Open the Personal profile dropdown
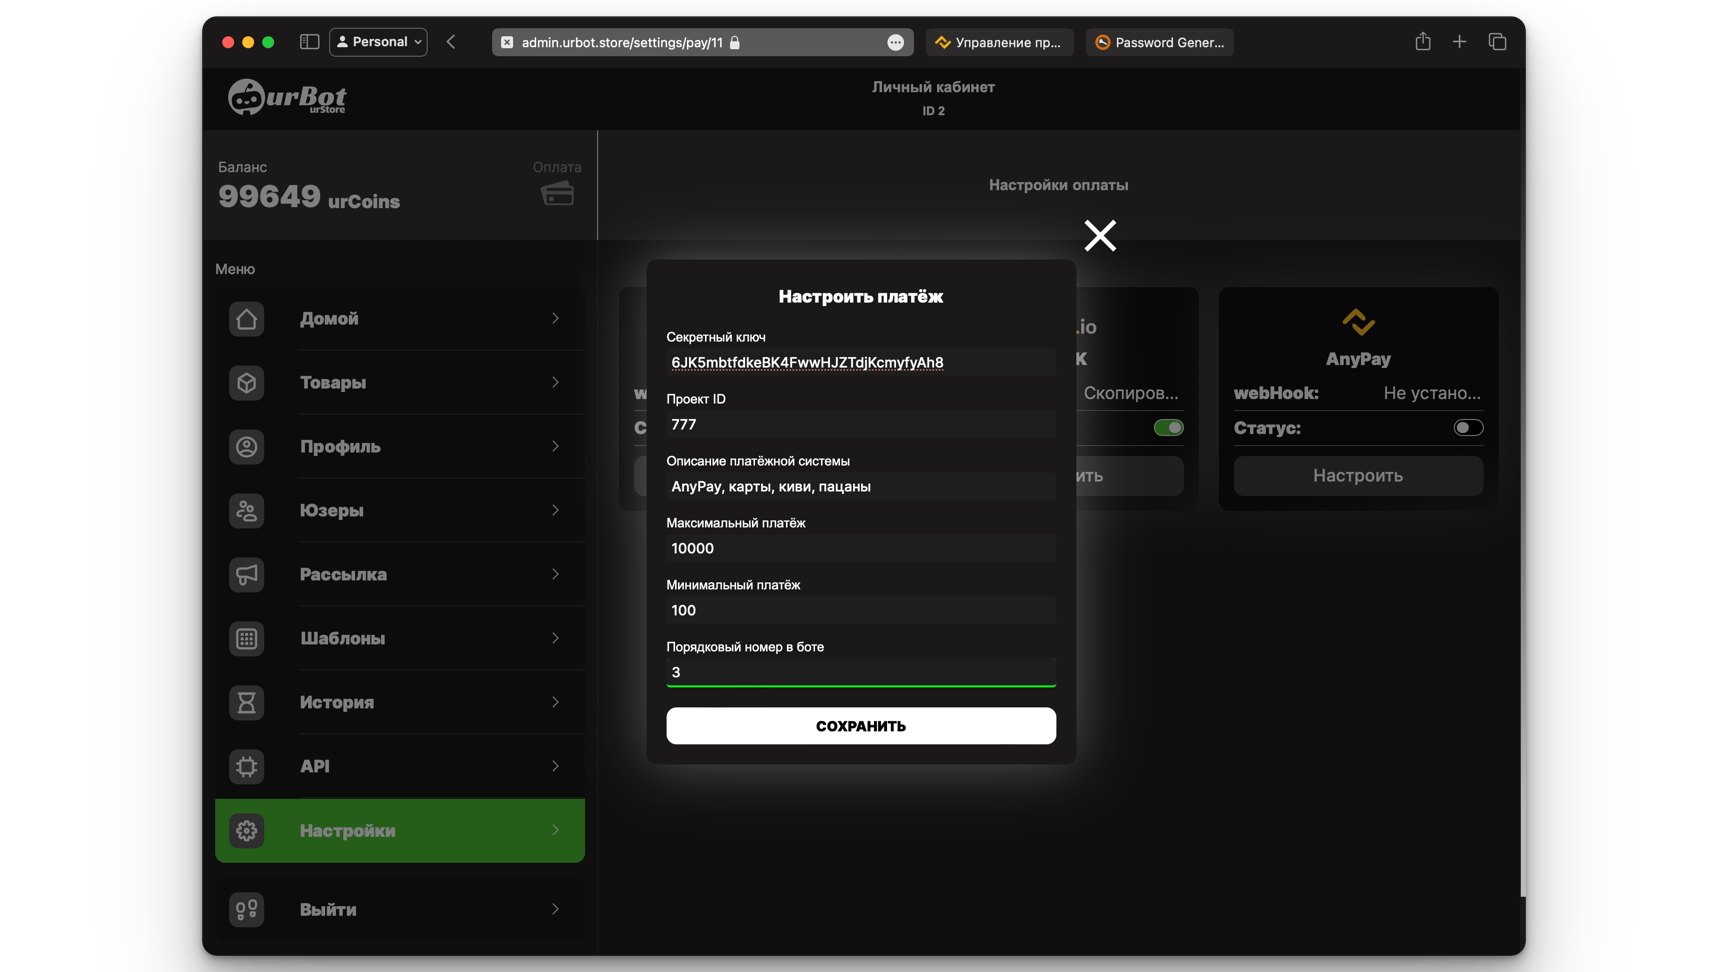The width and height of the screenshot is (1728, 972). (378, 42)
